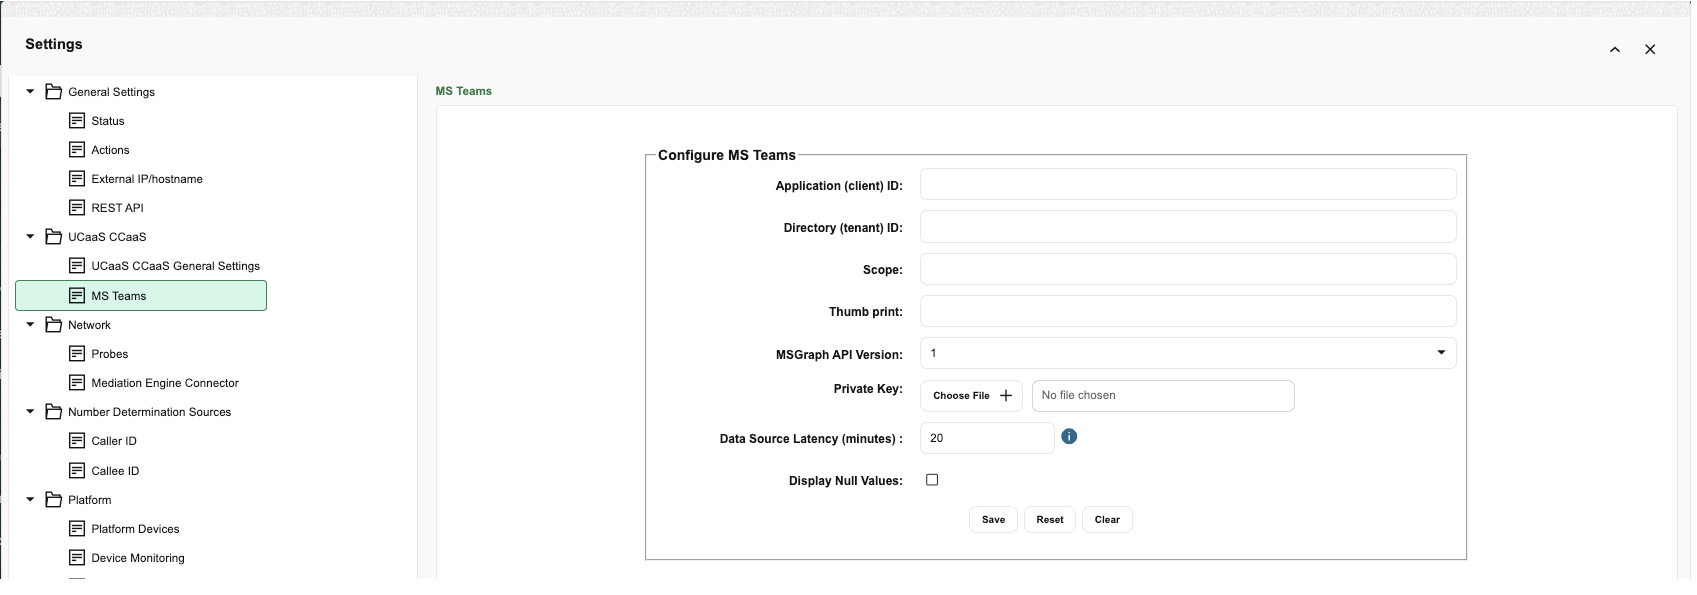
Task: Save the MS Teams configuration
Action: pyautogui.click(x=993, y=519)
